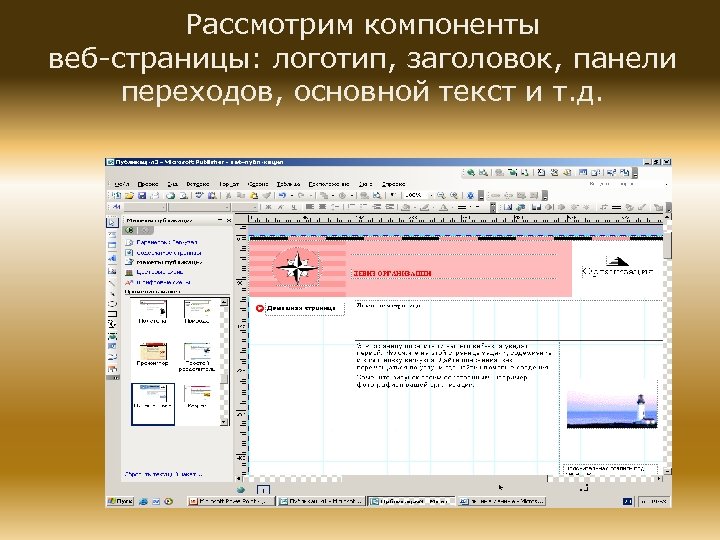Click the Italic (К) formatting icon
This screenshot has width=720, height=540.
click(x=281, y=208)
